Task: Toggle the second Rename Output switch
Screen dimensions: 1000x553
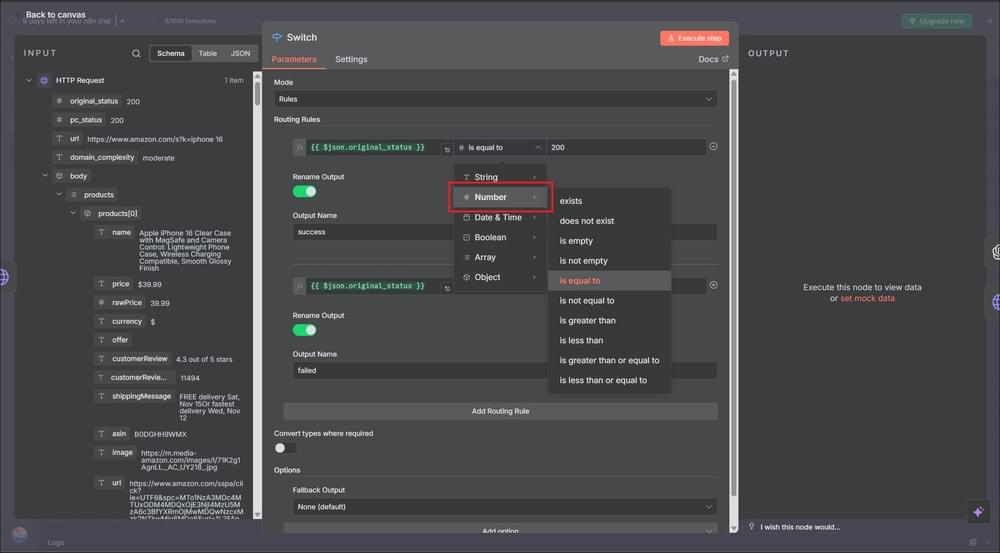Action: [x=304, y=330]
